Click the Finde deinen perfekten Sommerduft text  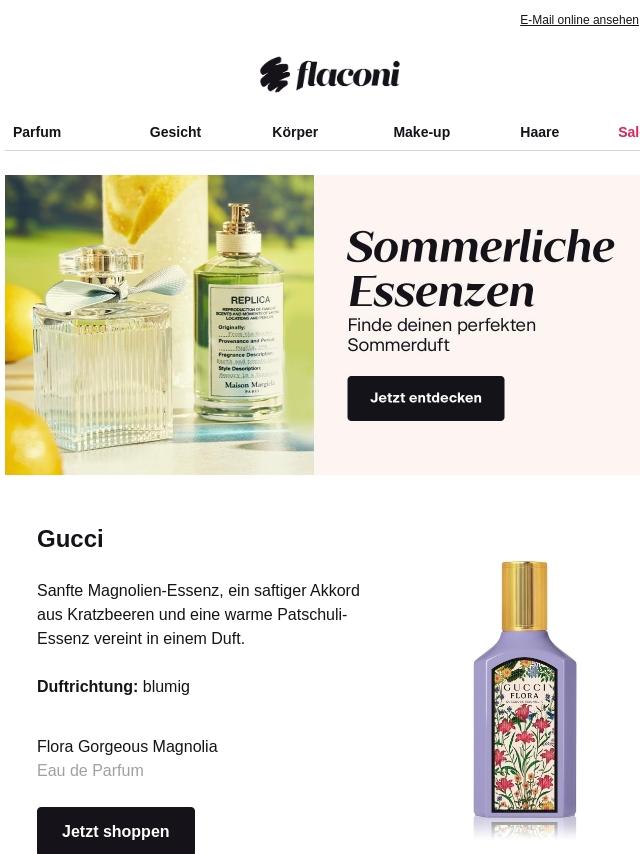coord(442,335)
